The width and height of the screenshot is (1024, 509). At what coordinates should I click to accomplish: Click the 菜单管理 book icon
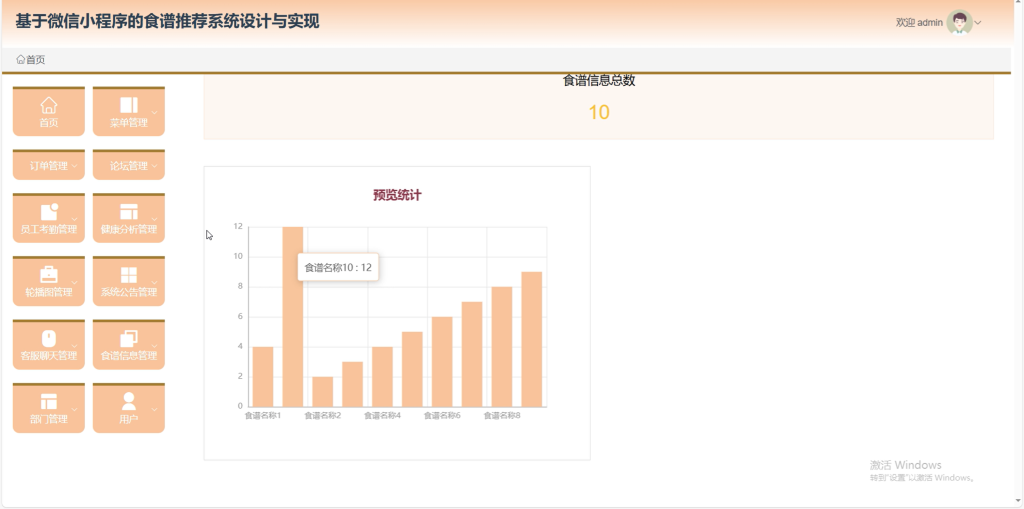tap(129, 105)
